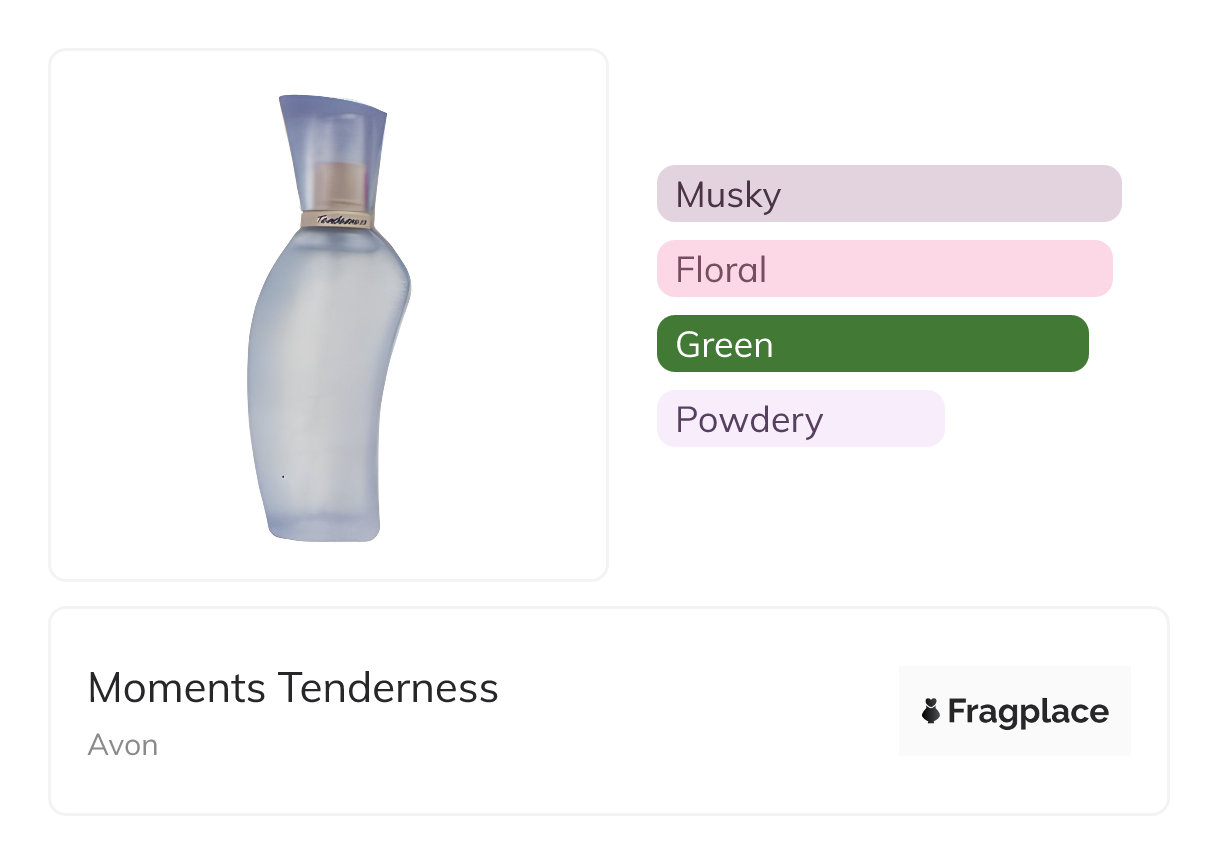Select the pink Floral accord bar

(x=884, y=269)
